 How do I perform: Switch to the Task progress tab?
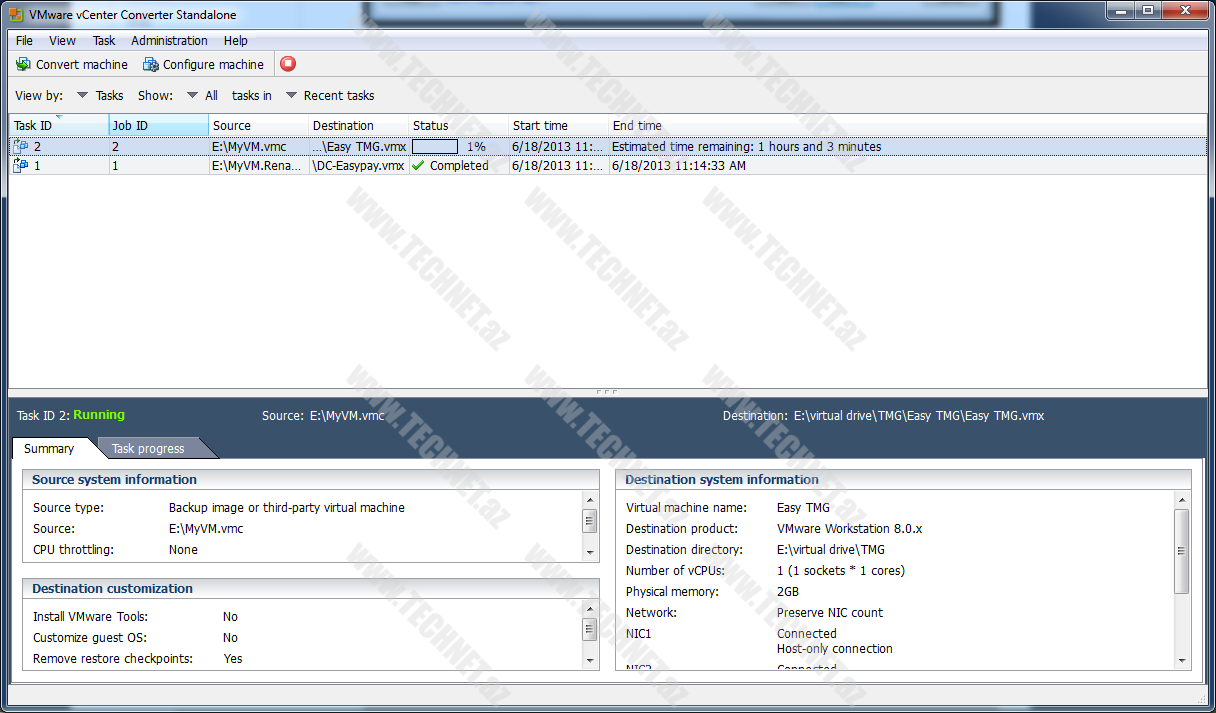tap(148, 449)
